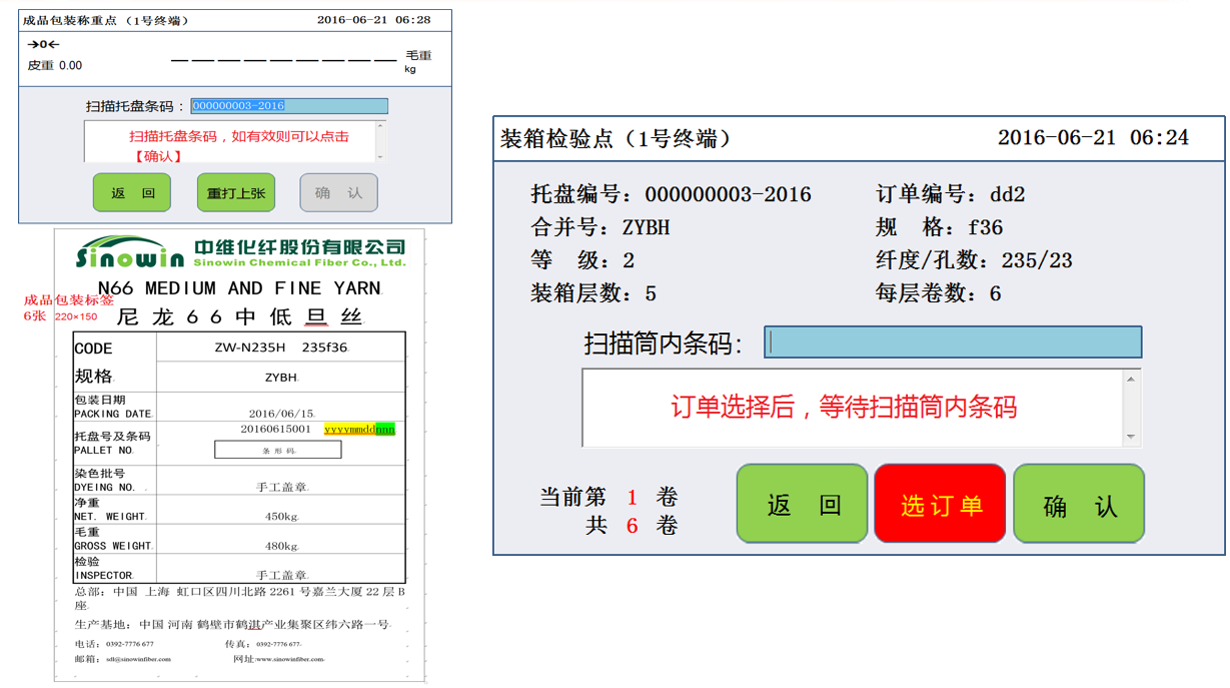
Task: Click the red 选订单 button
Action: click(x=940, y=504)
